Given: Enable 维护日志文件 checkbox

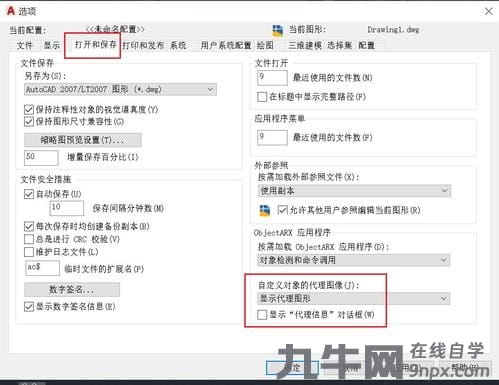Looking at the screenshot, I should pos(29,252).
